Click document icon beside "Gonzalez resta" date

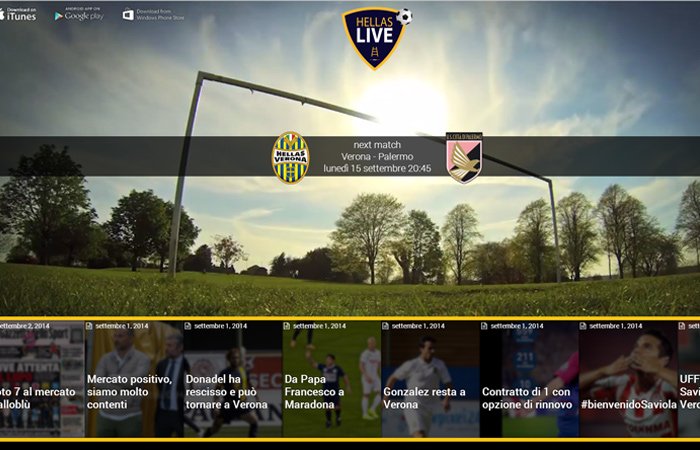(x=385, y=326)
